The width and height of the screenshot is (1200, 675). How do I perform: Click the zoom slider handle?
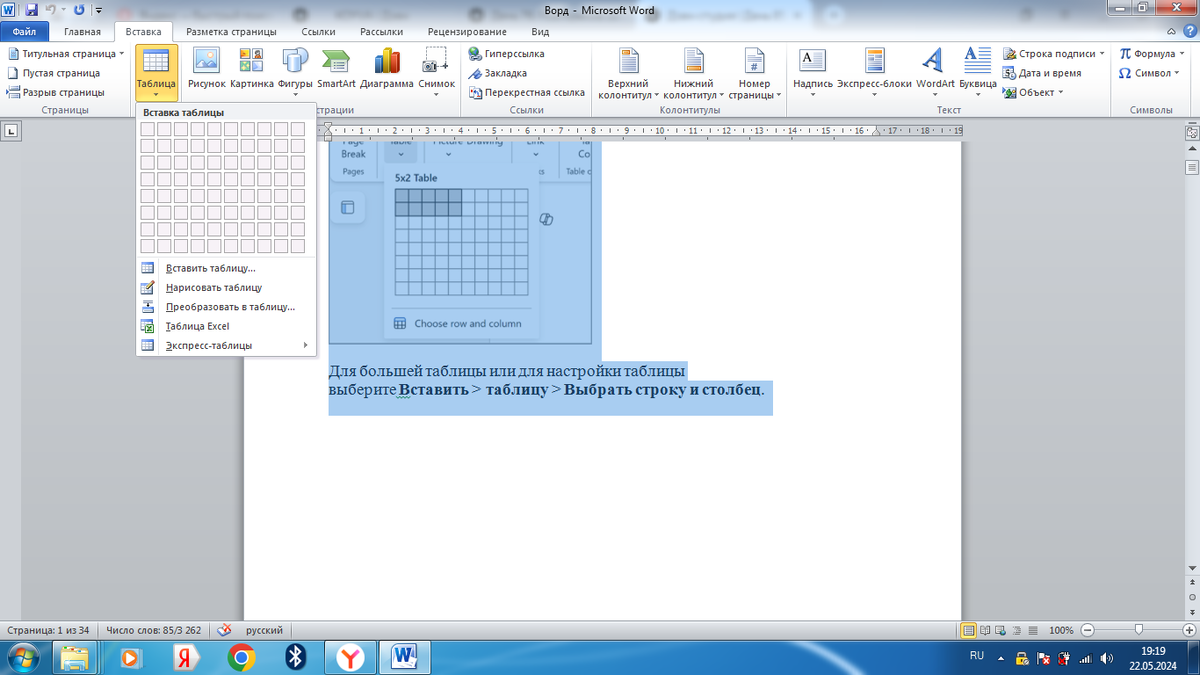1139,631
